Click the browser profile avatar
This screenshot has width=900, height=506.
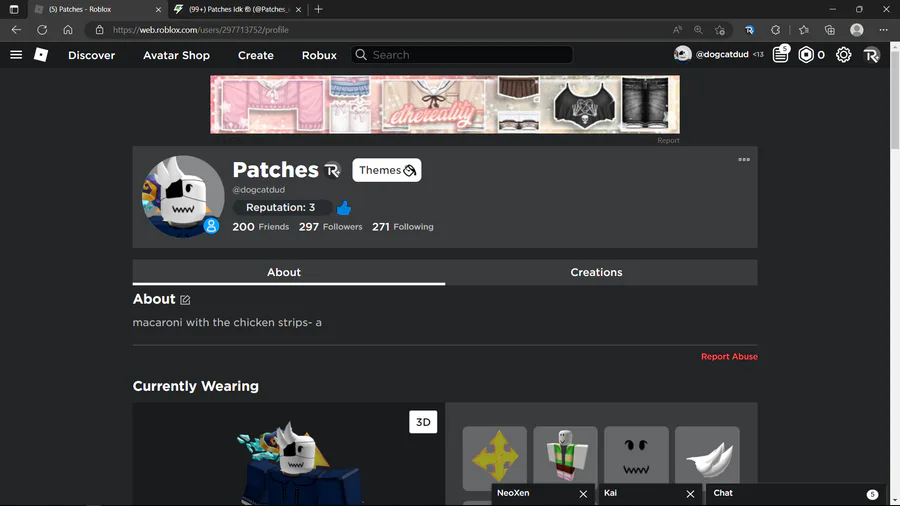point(856,30)
